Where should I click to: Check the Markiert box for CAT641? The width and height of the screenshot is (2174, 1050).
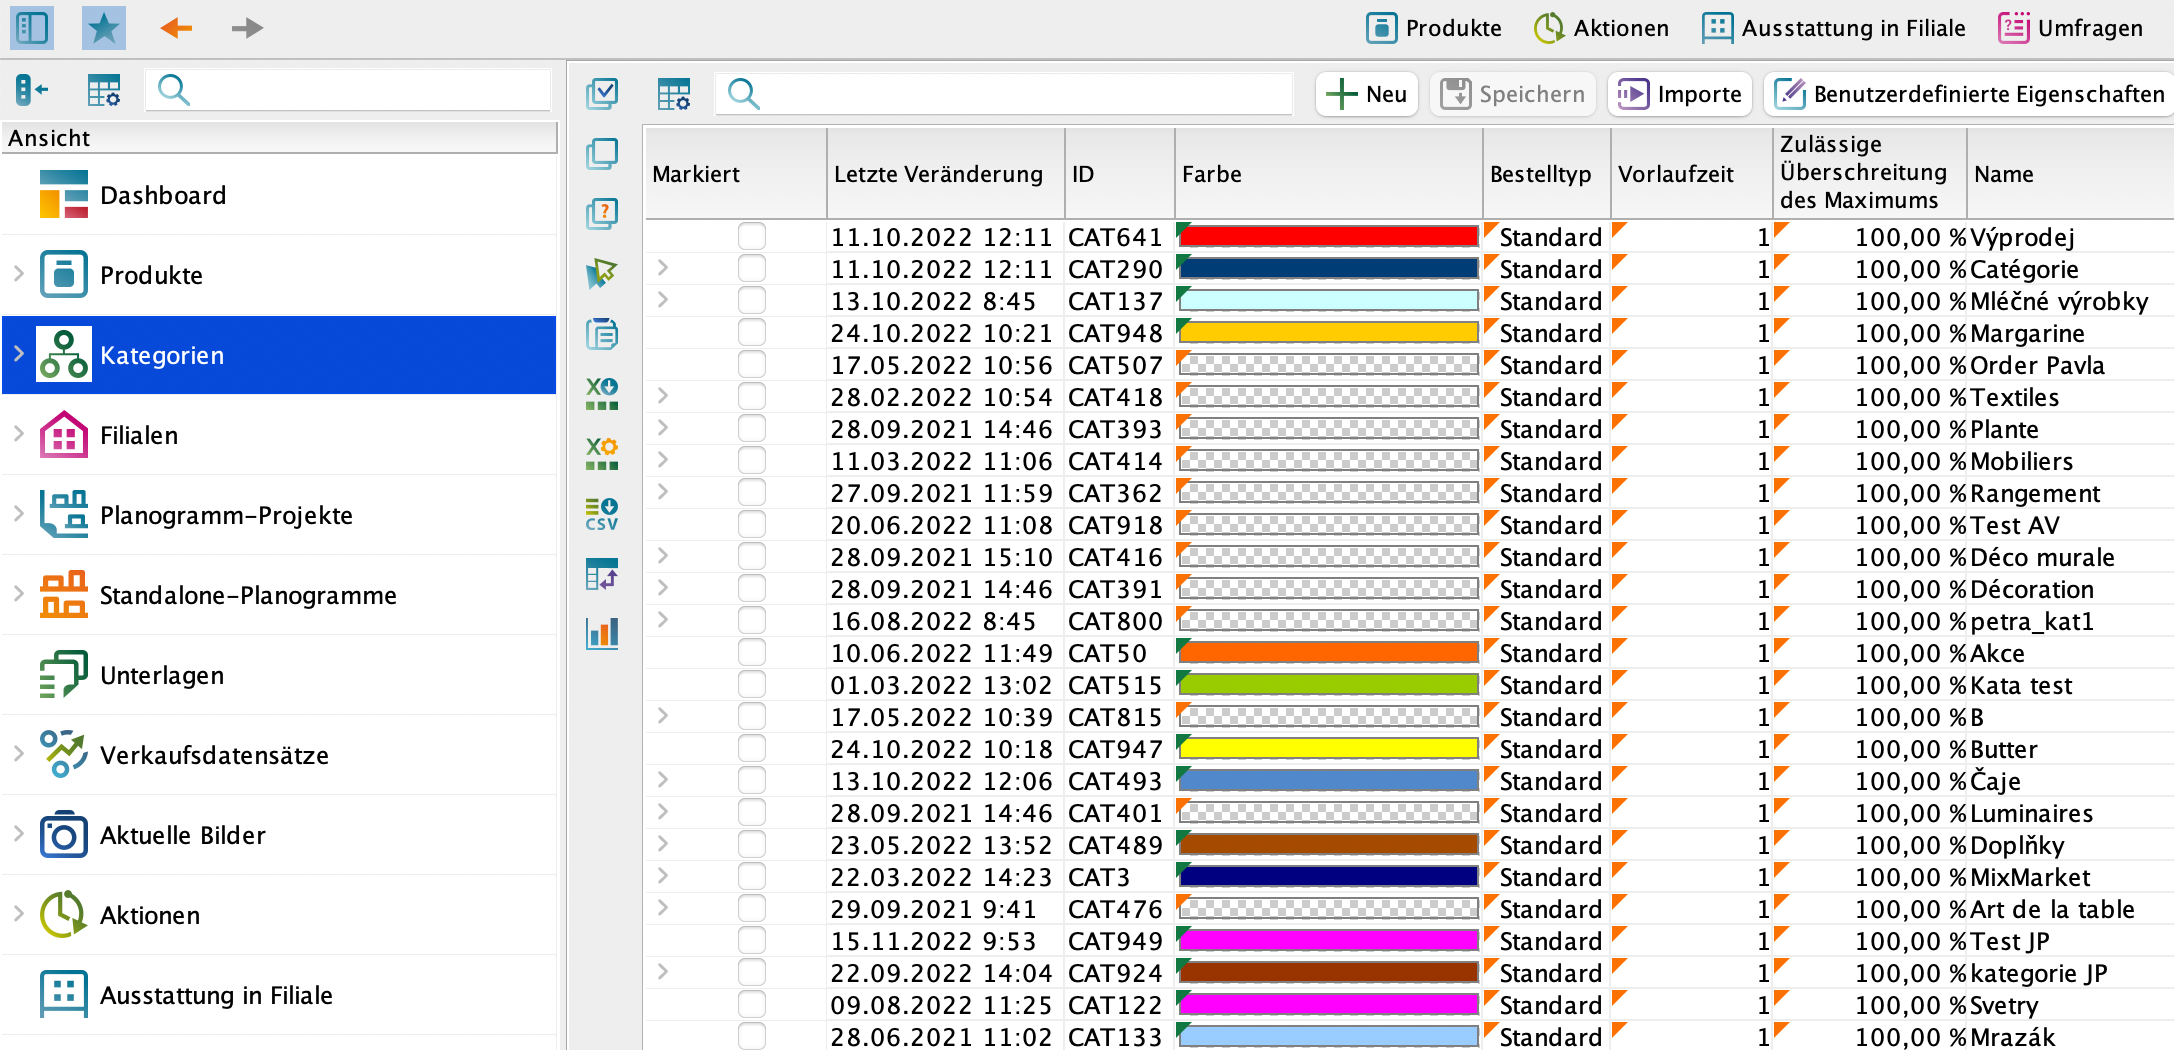click(752, 236)
